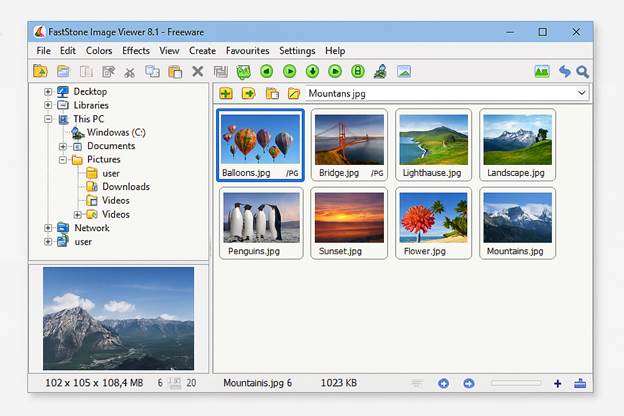Click the yellow arrow icon beside path box
624x416 pixels.
click(248, 94)
